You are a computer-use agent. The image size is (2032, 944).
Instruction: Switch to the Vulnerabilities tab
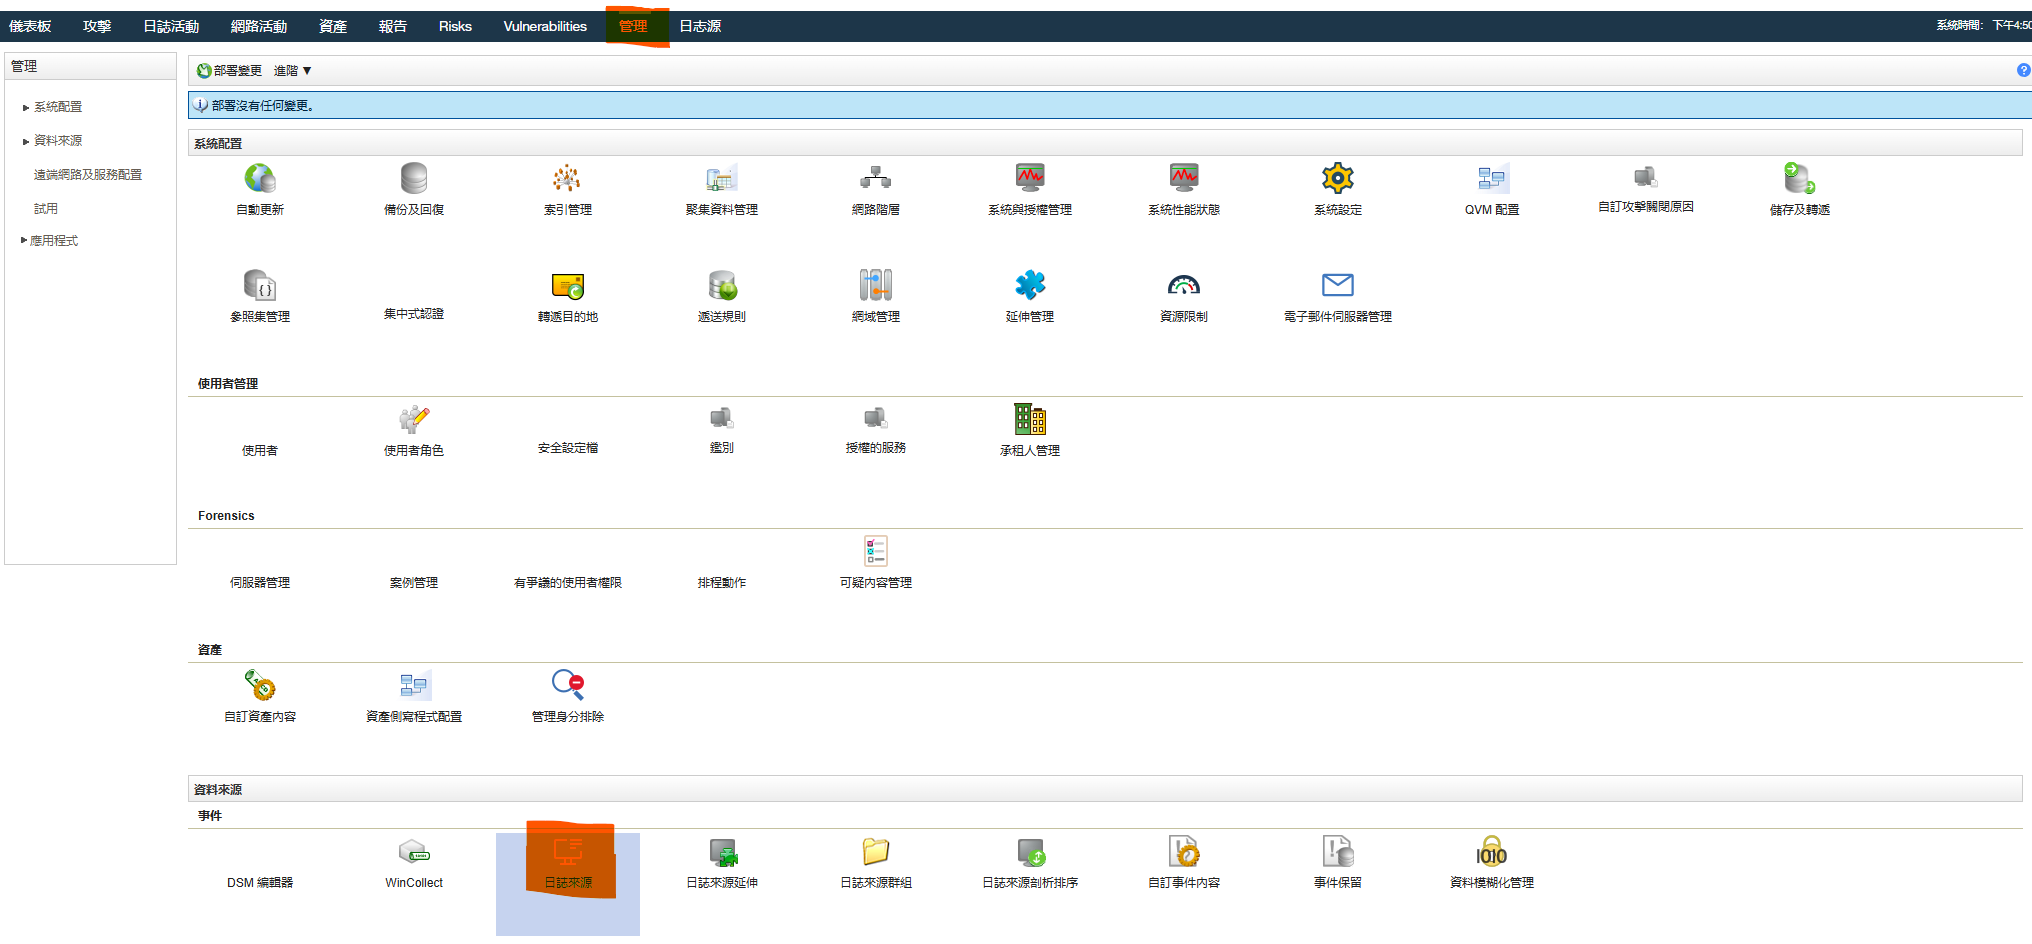[545, 26]
